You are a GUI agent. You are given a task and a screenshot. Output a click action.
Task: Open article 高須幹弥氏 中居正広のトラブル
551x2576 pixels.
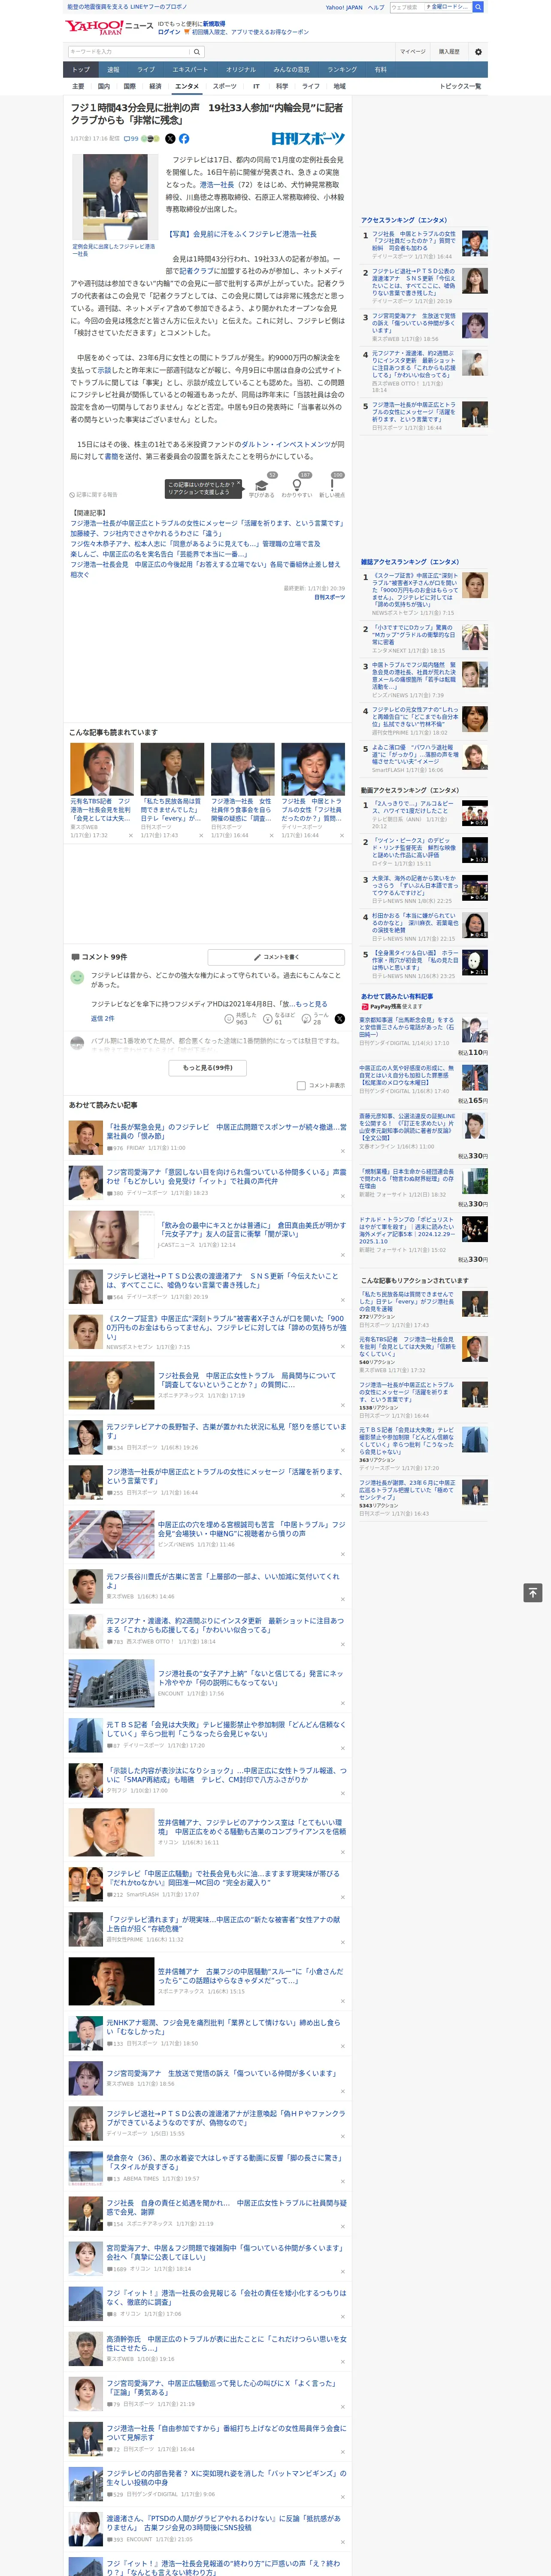226,2343
